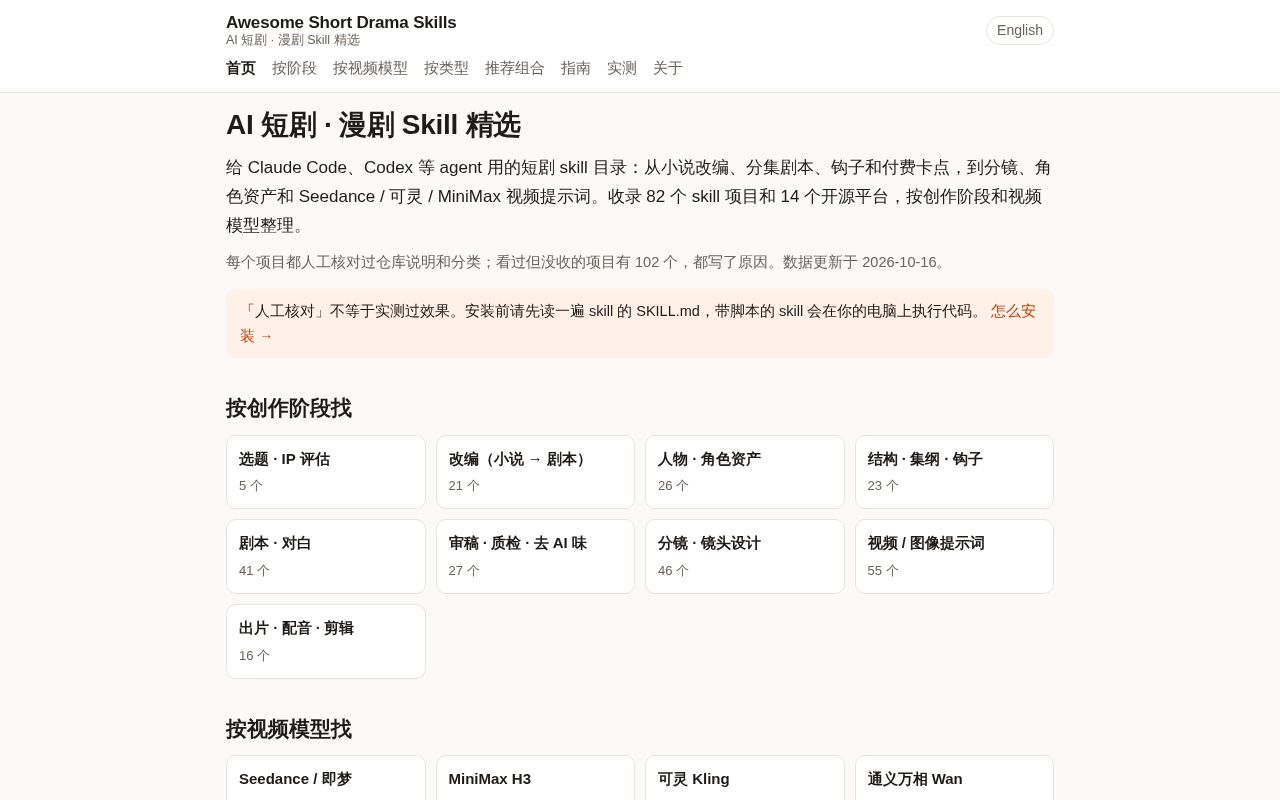Viewport: 1280px width, 800px height.
Task: Go to the 首页 nav item
Action: (241, 68)
